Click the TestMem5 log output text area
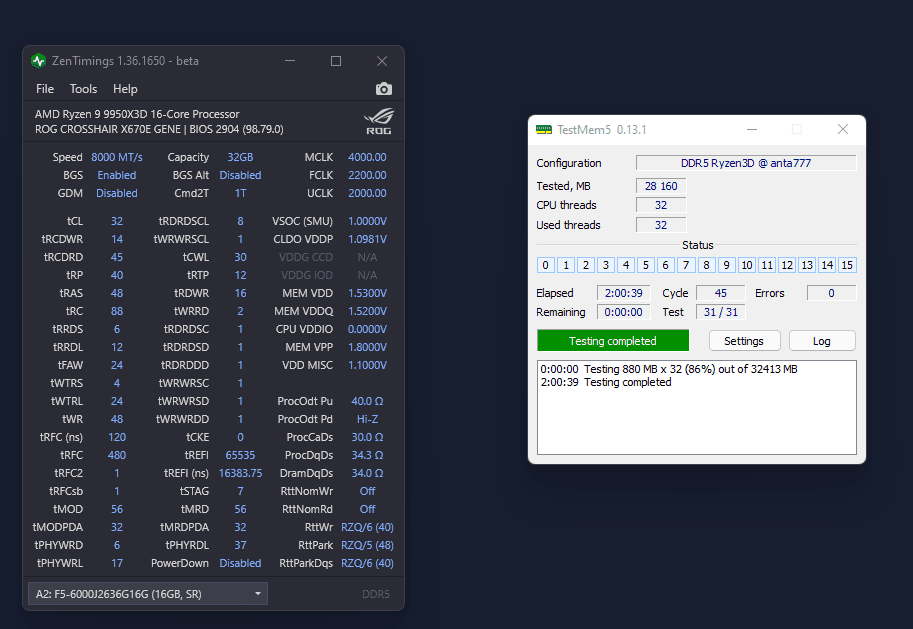Viewport: 913px width, 629px height. pos(696,407)
